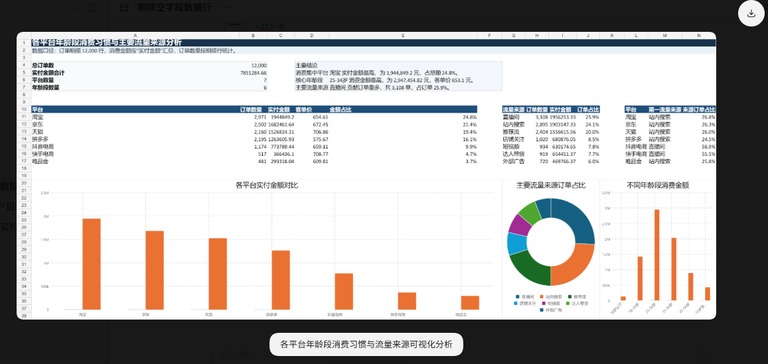Click the '实付金额合计' label cell
Screen dimensions: 768x364
click(48, 73)
